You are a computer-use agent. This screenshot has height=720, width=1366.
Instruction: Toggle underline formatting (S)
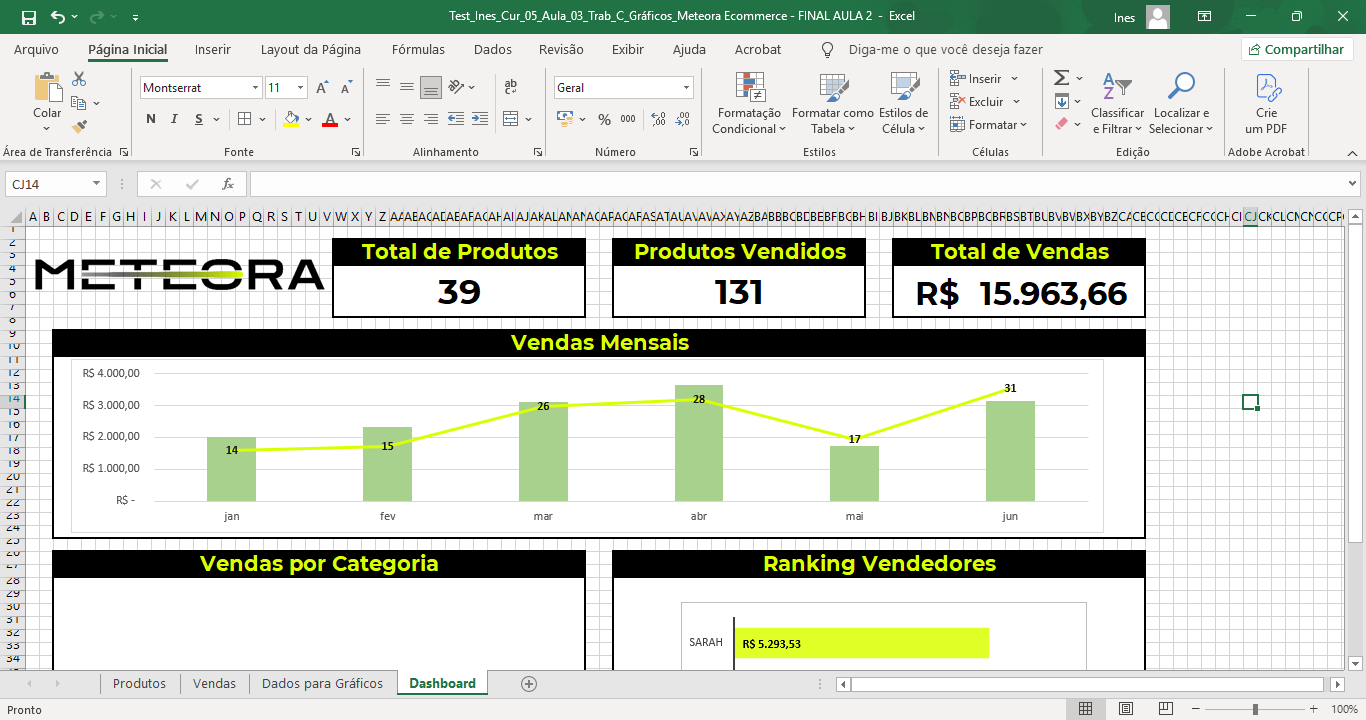pos(200,119)
